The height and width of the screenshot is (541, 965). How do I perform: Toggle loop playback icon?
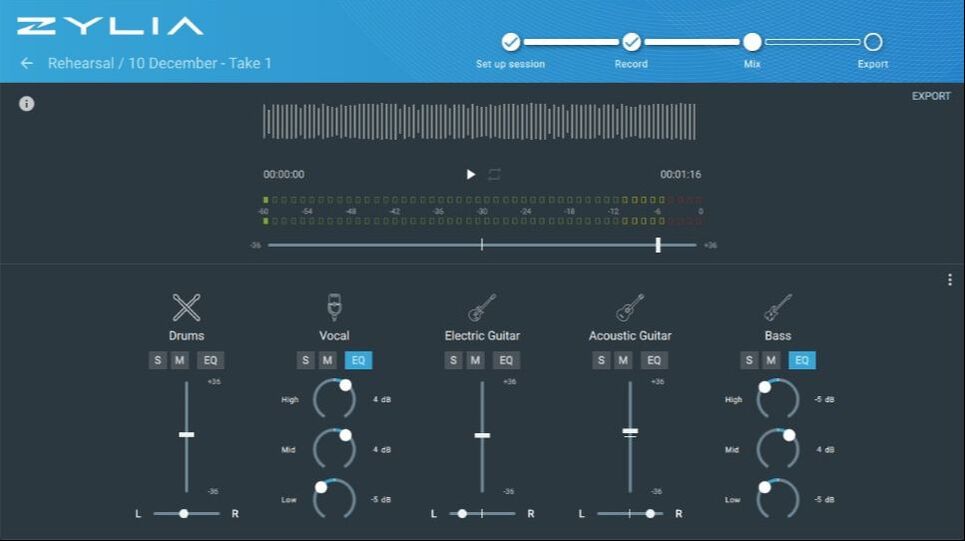coord(494,175)
